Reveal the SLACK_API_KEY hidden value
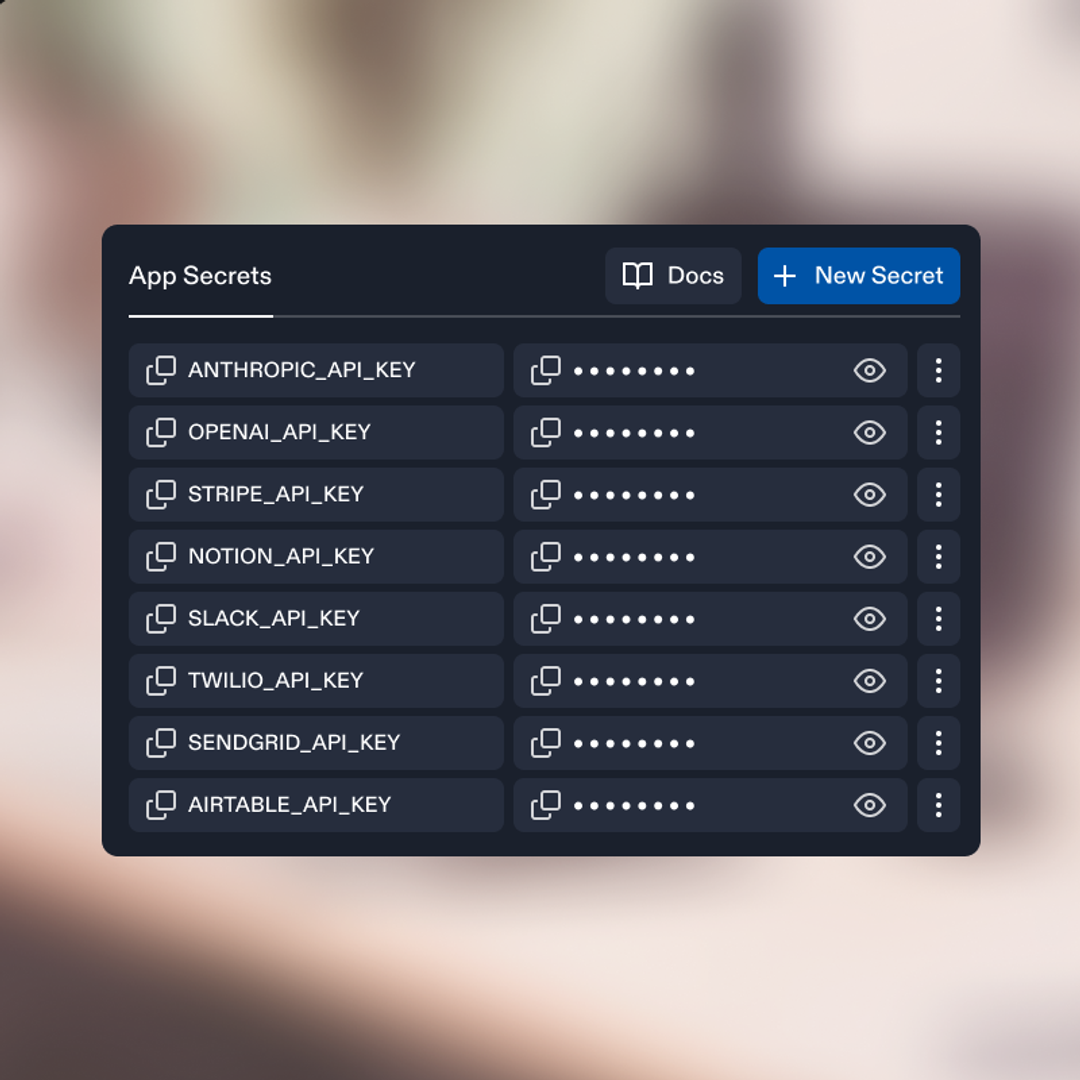Screen dimensions: 1080x1080 [869, 618]
